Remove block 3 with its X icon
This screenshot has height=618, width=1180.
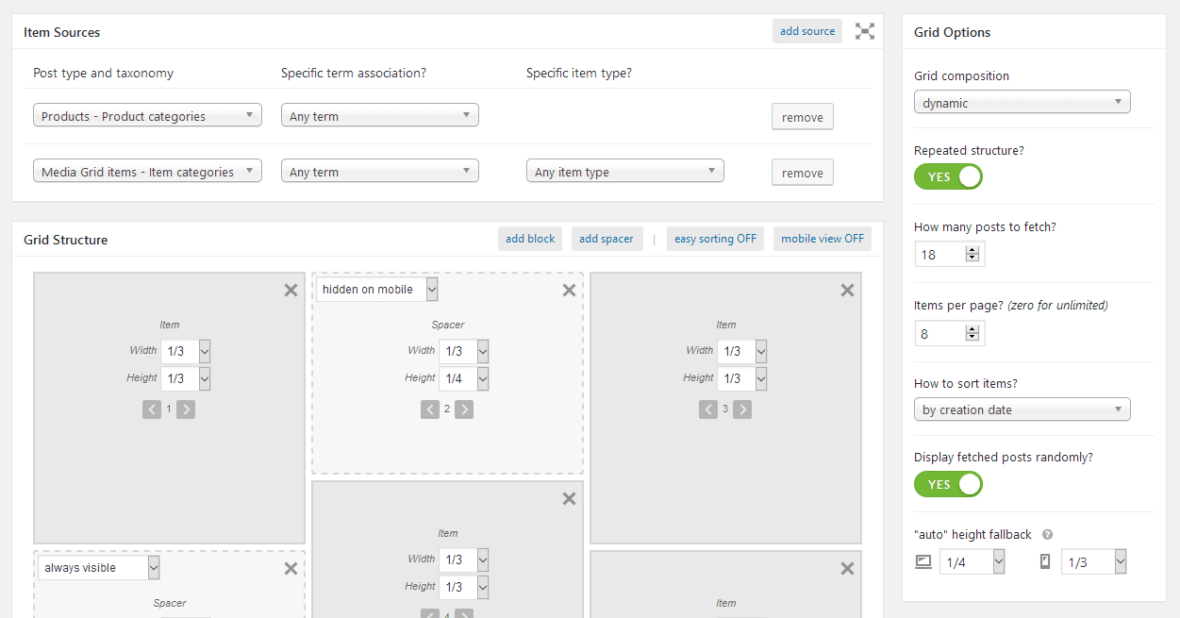847,290
